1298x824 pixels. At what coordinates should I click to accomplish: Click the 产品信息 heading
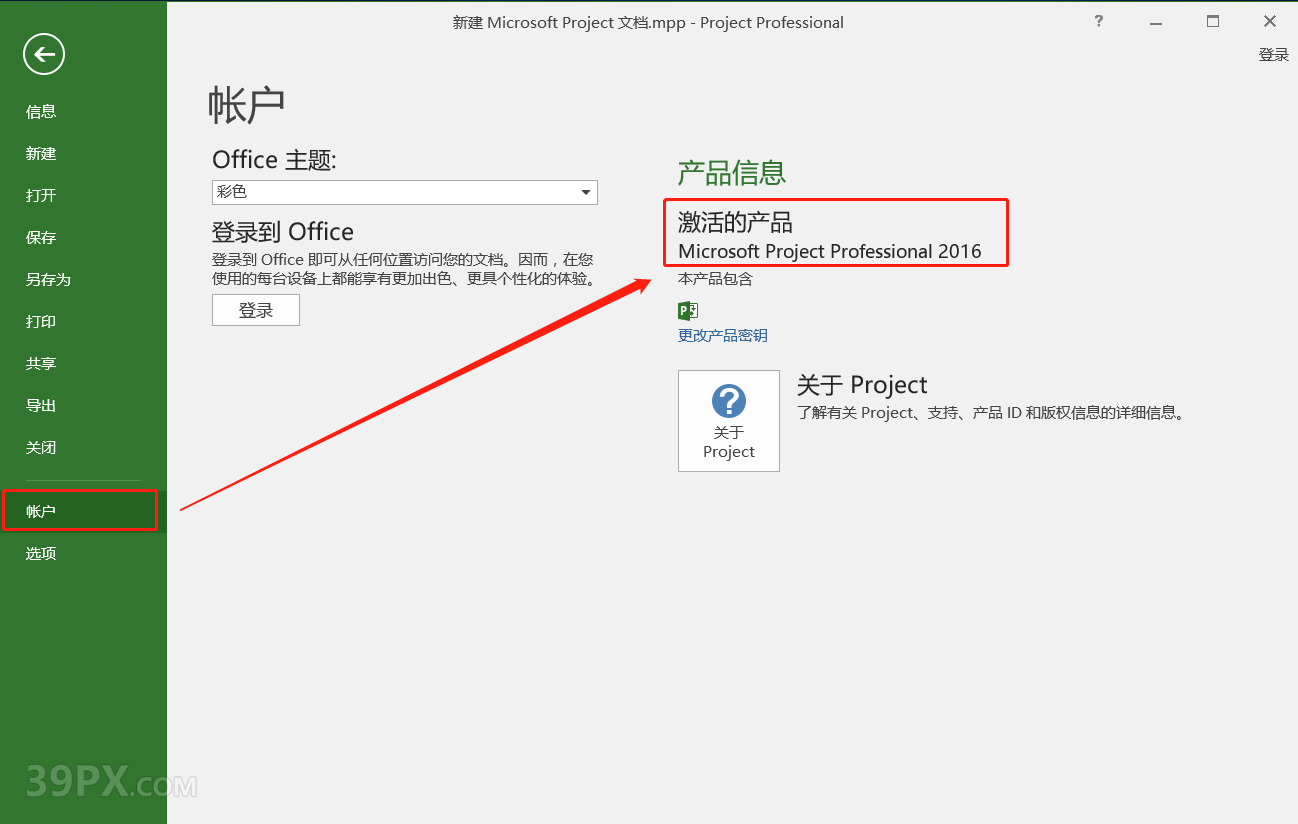[732, 173]
